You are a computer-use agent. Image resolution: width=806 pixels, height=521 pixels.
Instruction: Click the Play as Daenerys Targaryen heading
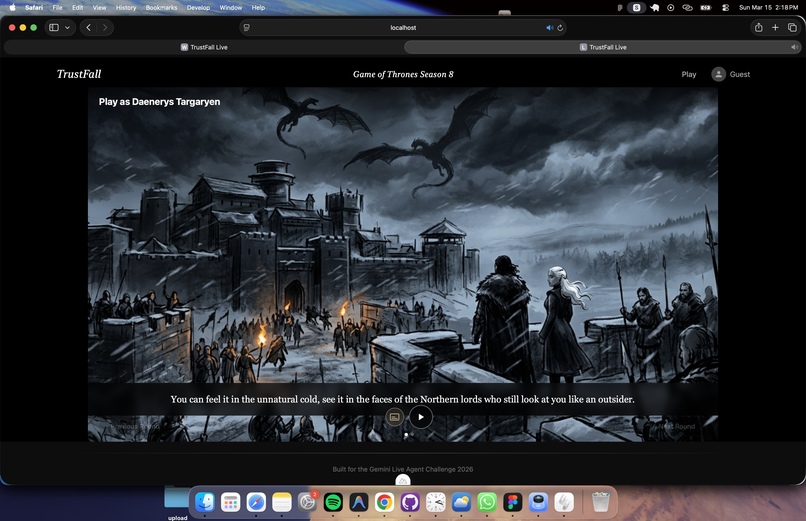(x=159, y=102)
